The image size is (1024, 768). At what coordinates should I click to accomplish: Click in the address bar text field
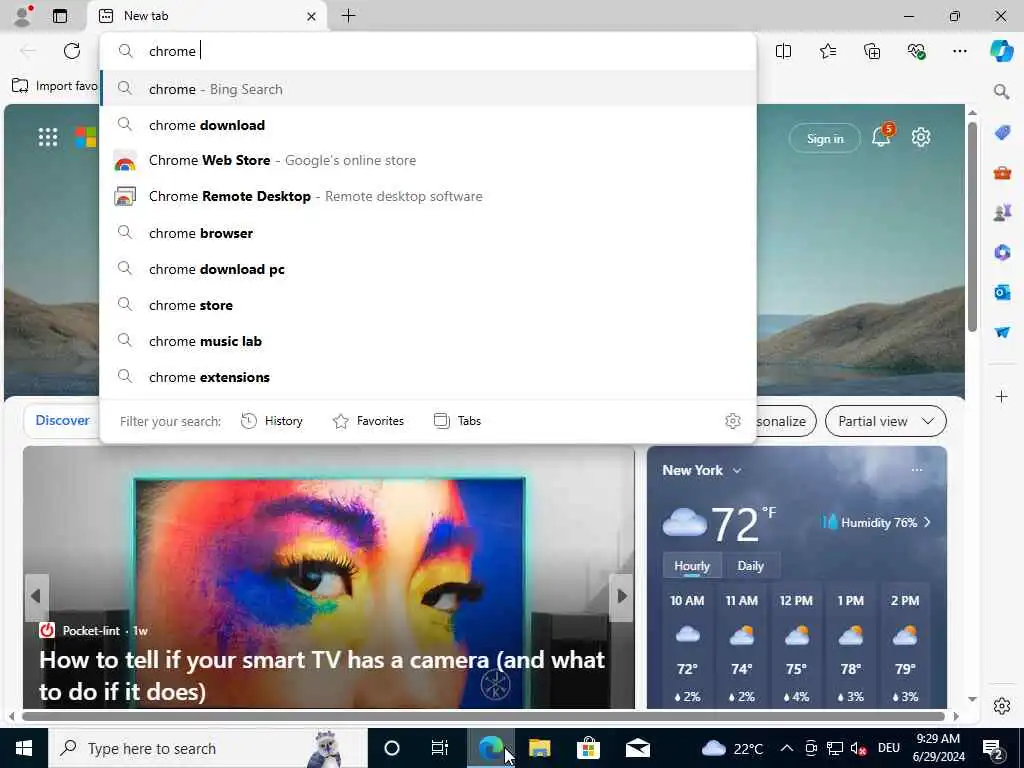point(428,51)
